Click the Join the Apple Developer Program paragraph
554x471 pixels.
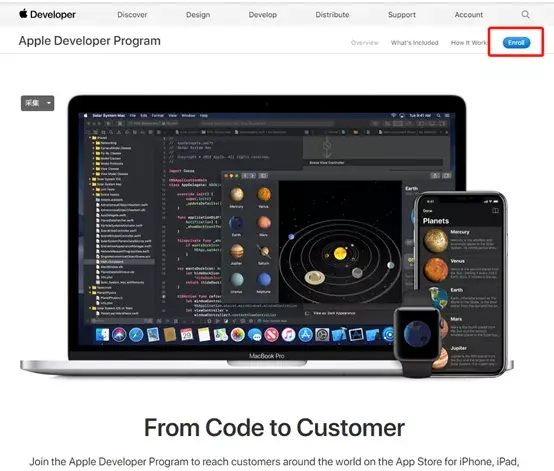click(x=274, y=461)
